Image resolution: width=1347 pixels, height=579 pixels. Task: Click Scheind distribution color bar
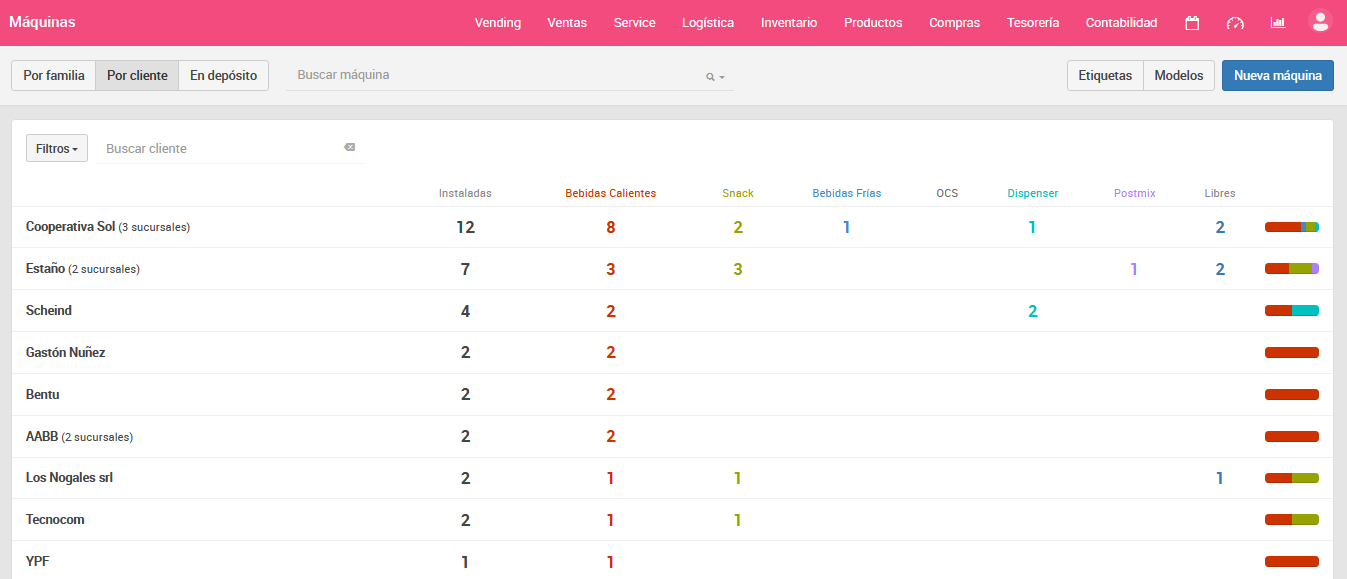pyautogui.click(x=1292, y=311)
